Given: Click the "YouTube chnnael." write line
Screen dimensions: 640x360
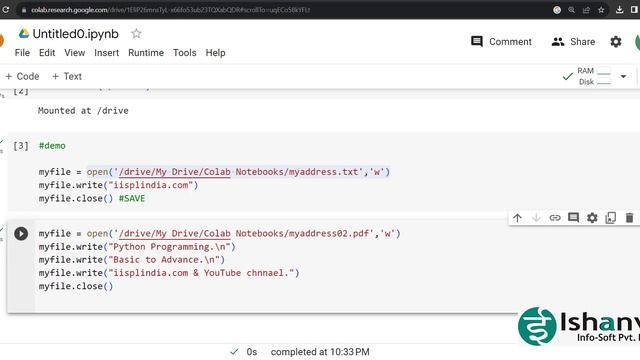Looking at the screenshot, I should (169, 273).
